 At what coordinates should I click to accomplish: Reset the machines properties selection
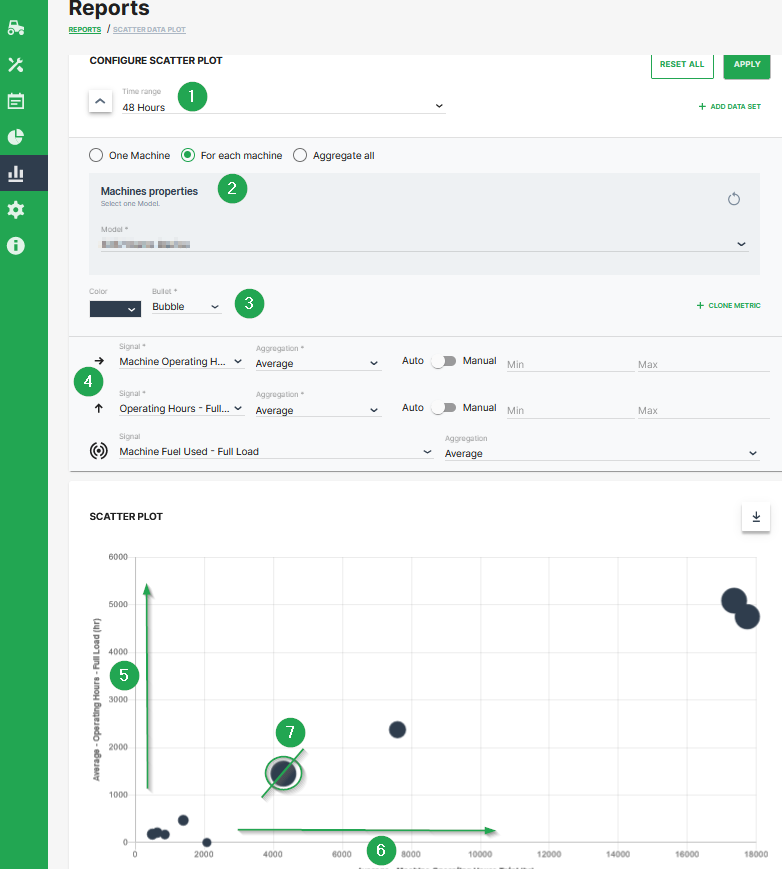coord(733,199)
